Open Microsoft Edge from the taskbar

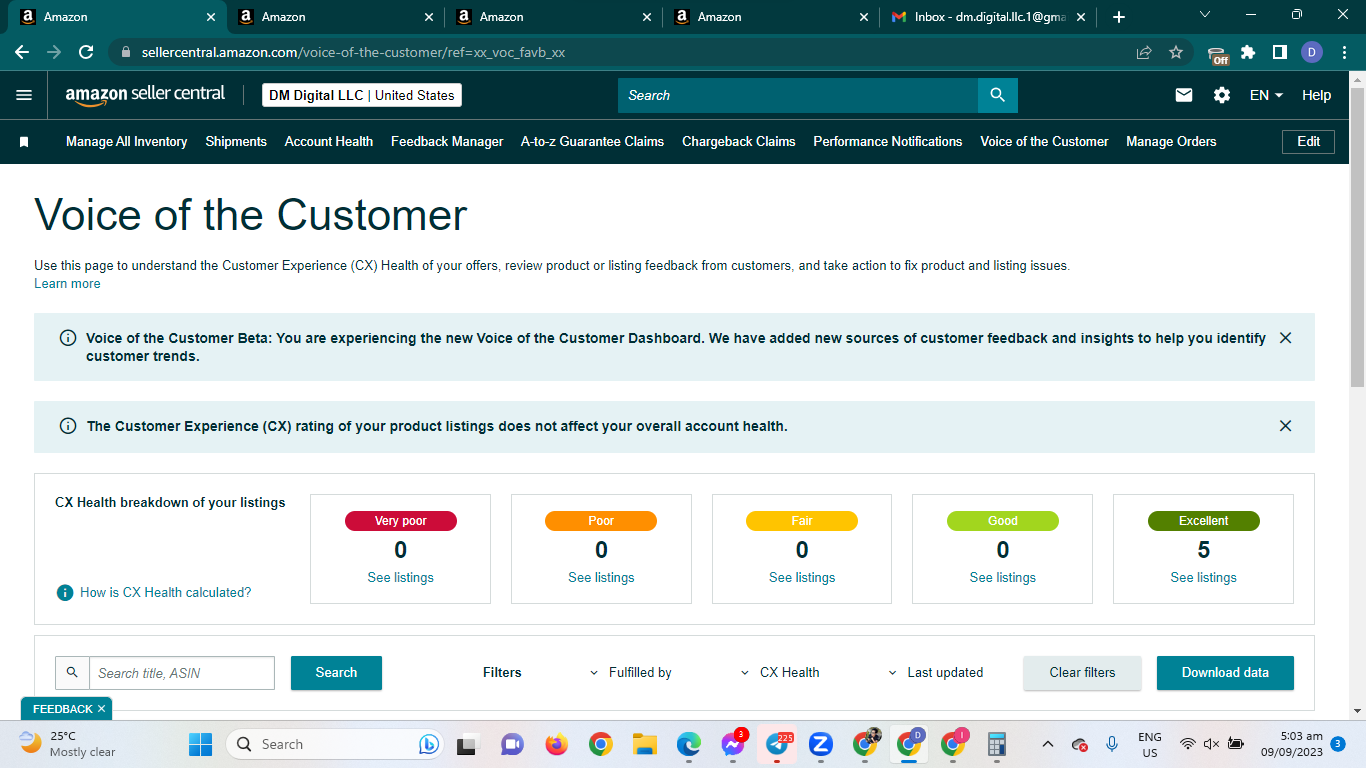coord(688,744)
